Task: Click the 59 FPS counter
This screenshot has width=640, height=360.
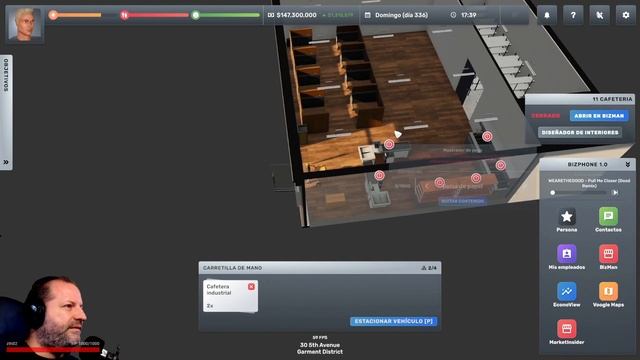Action: coord(320,338)
